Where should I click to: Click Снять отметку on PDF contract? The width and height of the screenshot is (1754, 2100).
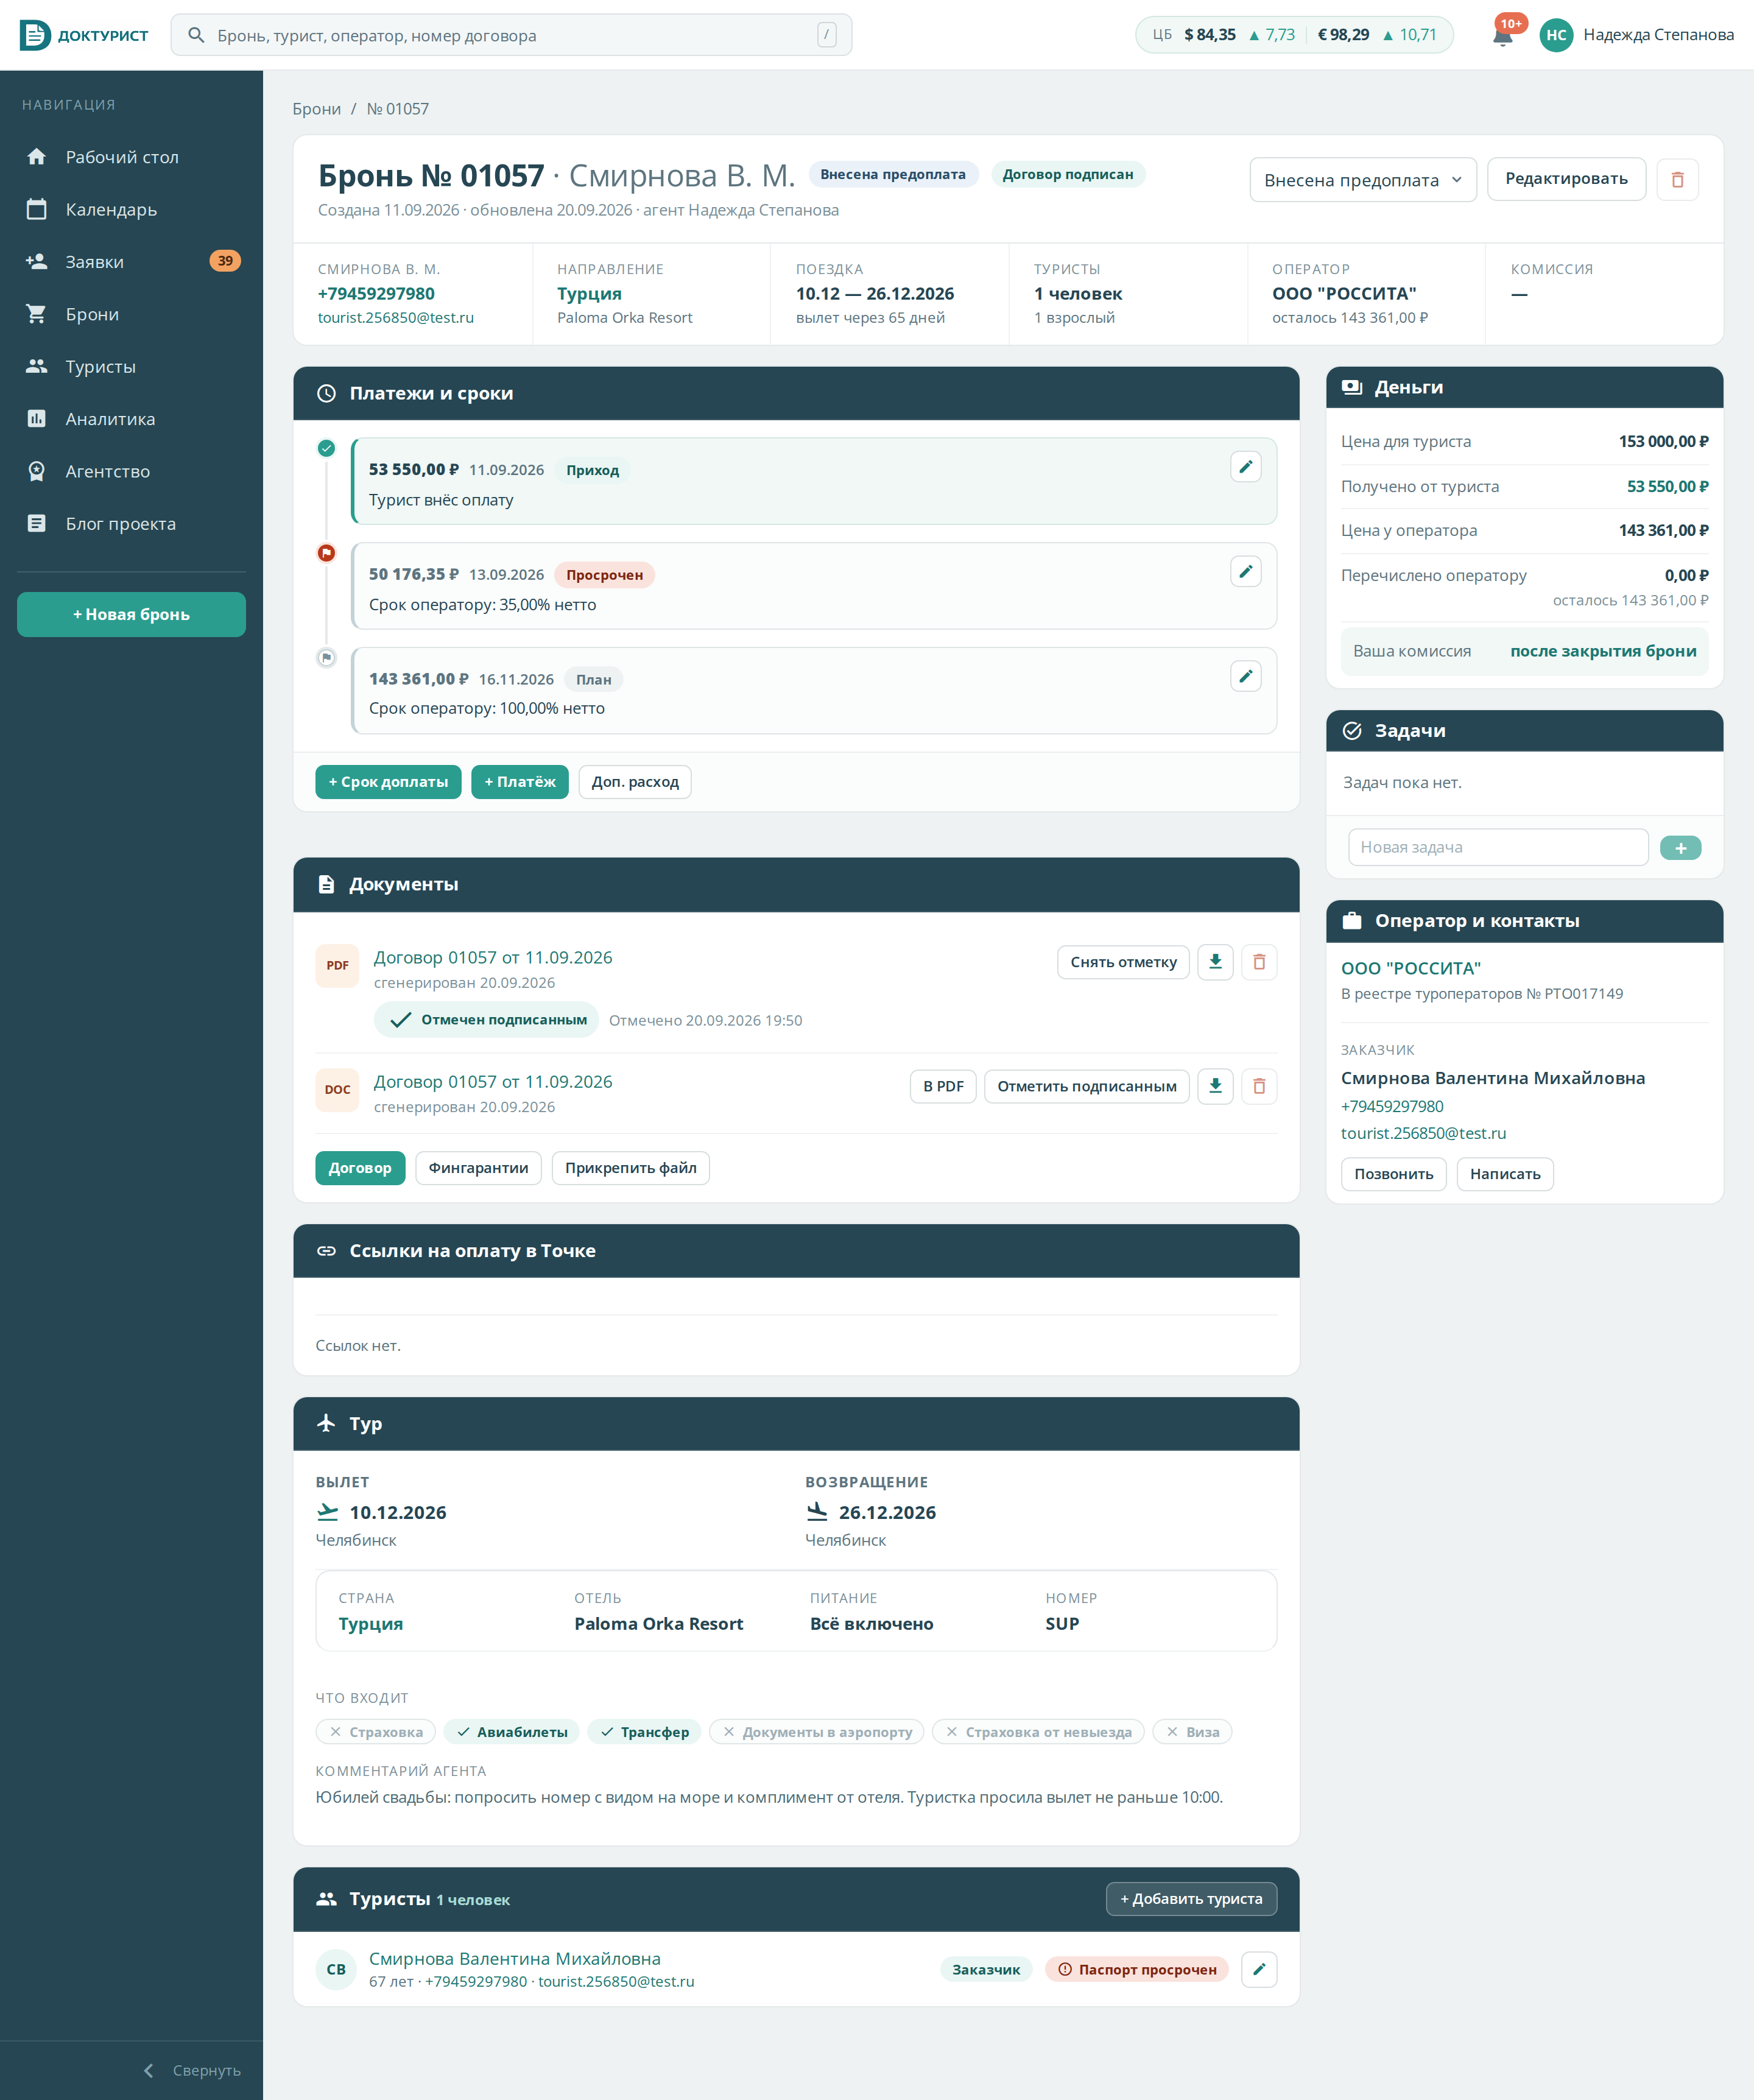click(1123, 962)
